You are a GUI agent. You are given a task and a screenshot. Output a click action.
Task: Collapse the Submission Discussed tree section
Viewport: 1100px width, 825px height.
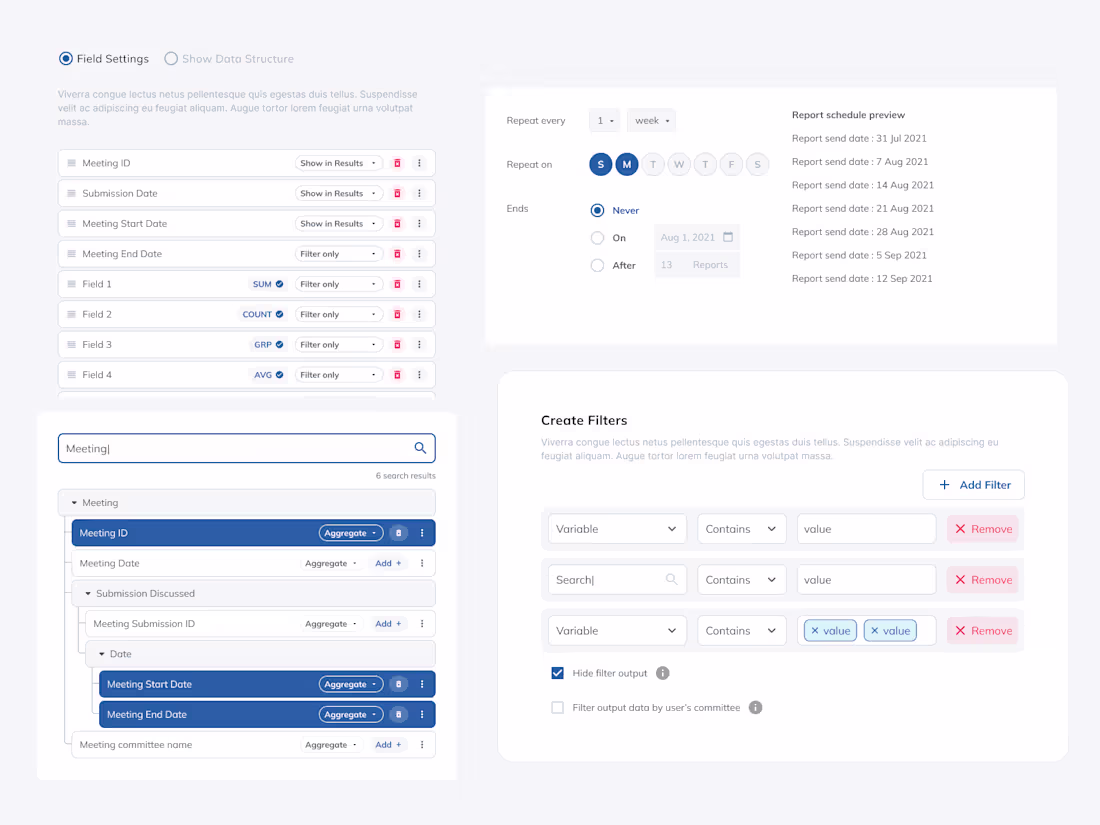87,593
